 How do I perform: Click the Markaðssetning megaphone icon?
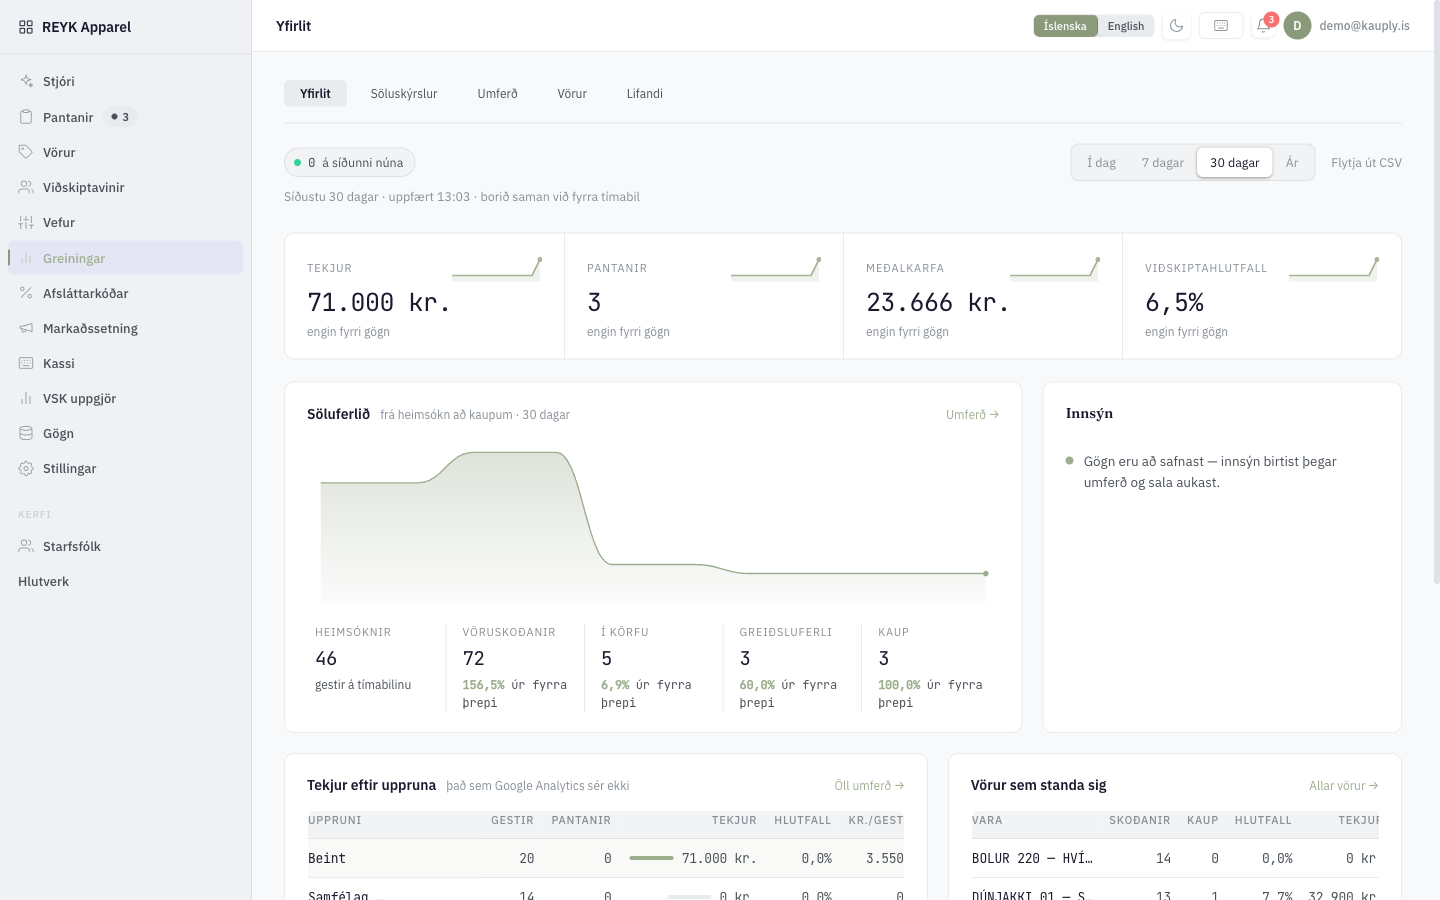[x=26, y=328]
